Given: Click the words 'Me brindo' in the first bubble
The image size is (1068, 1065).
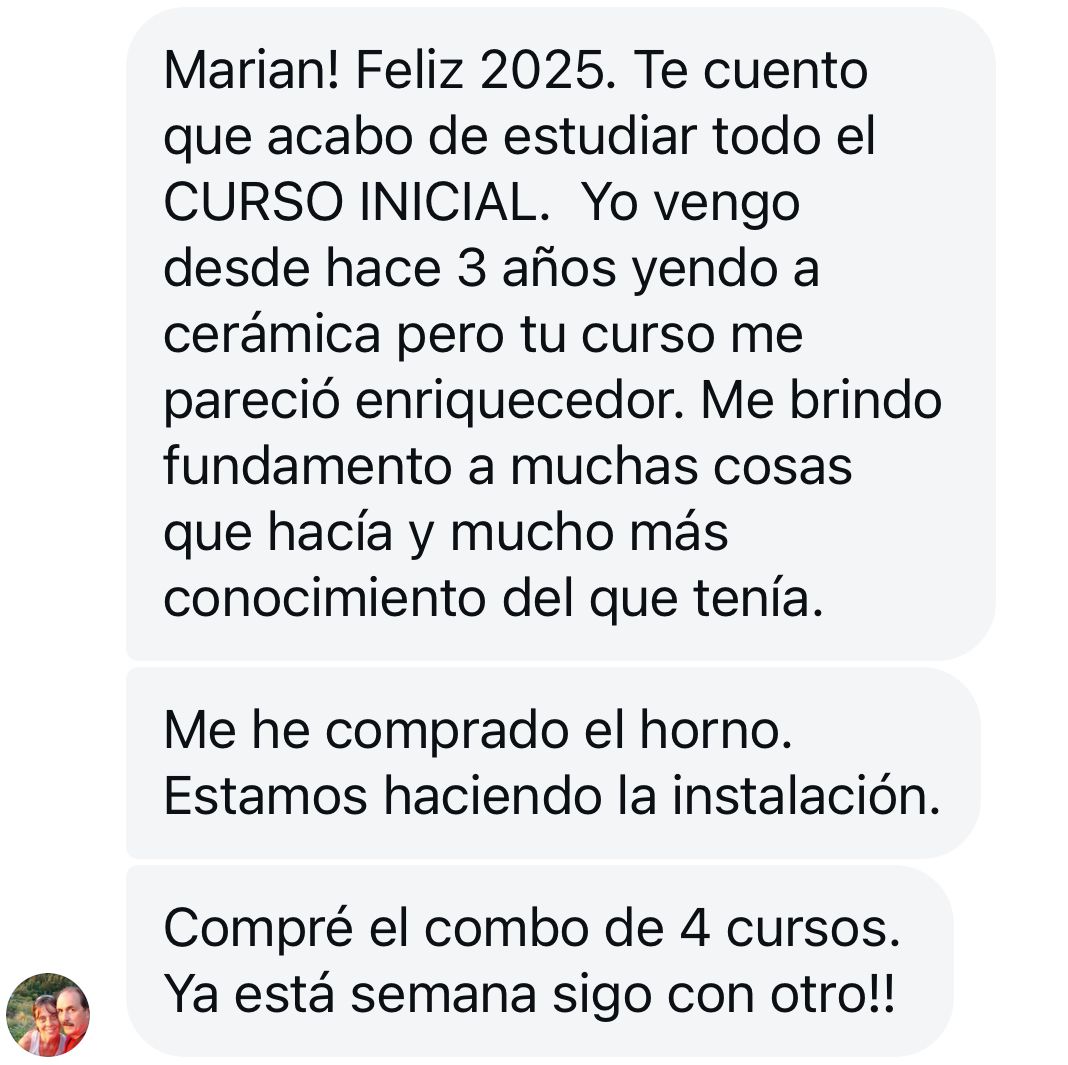Looking at the screenshot, I should click(821, 400).
